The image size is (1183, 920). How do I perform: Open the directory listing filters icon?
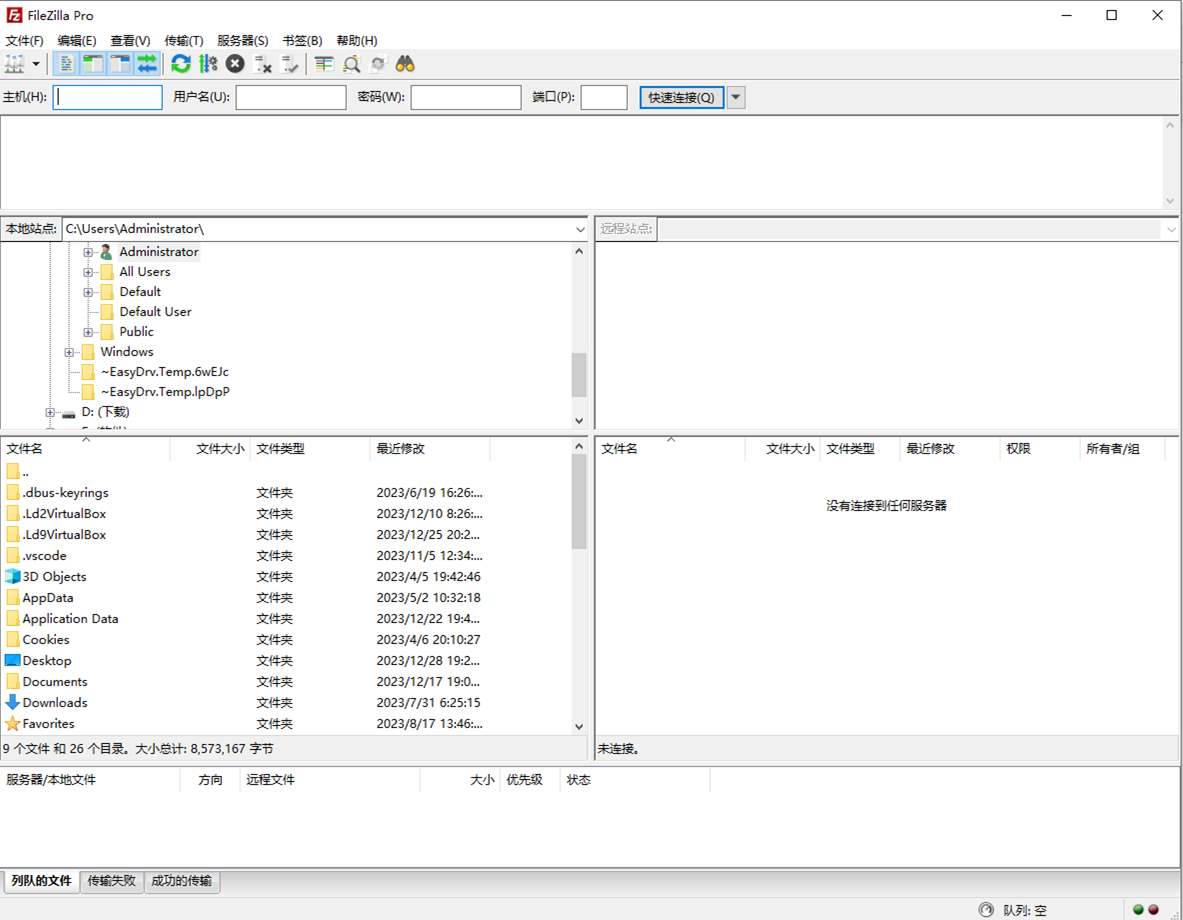[324, 64]
